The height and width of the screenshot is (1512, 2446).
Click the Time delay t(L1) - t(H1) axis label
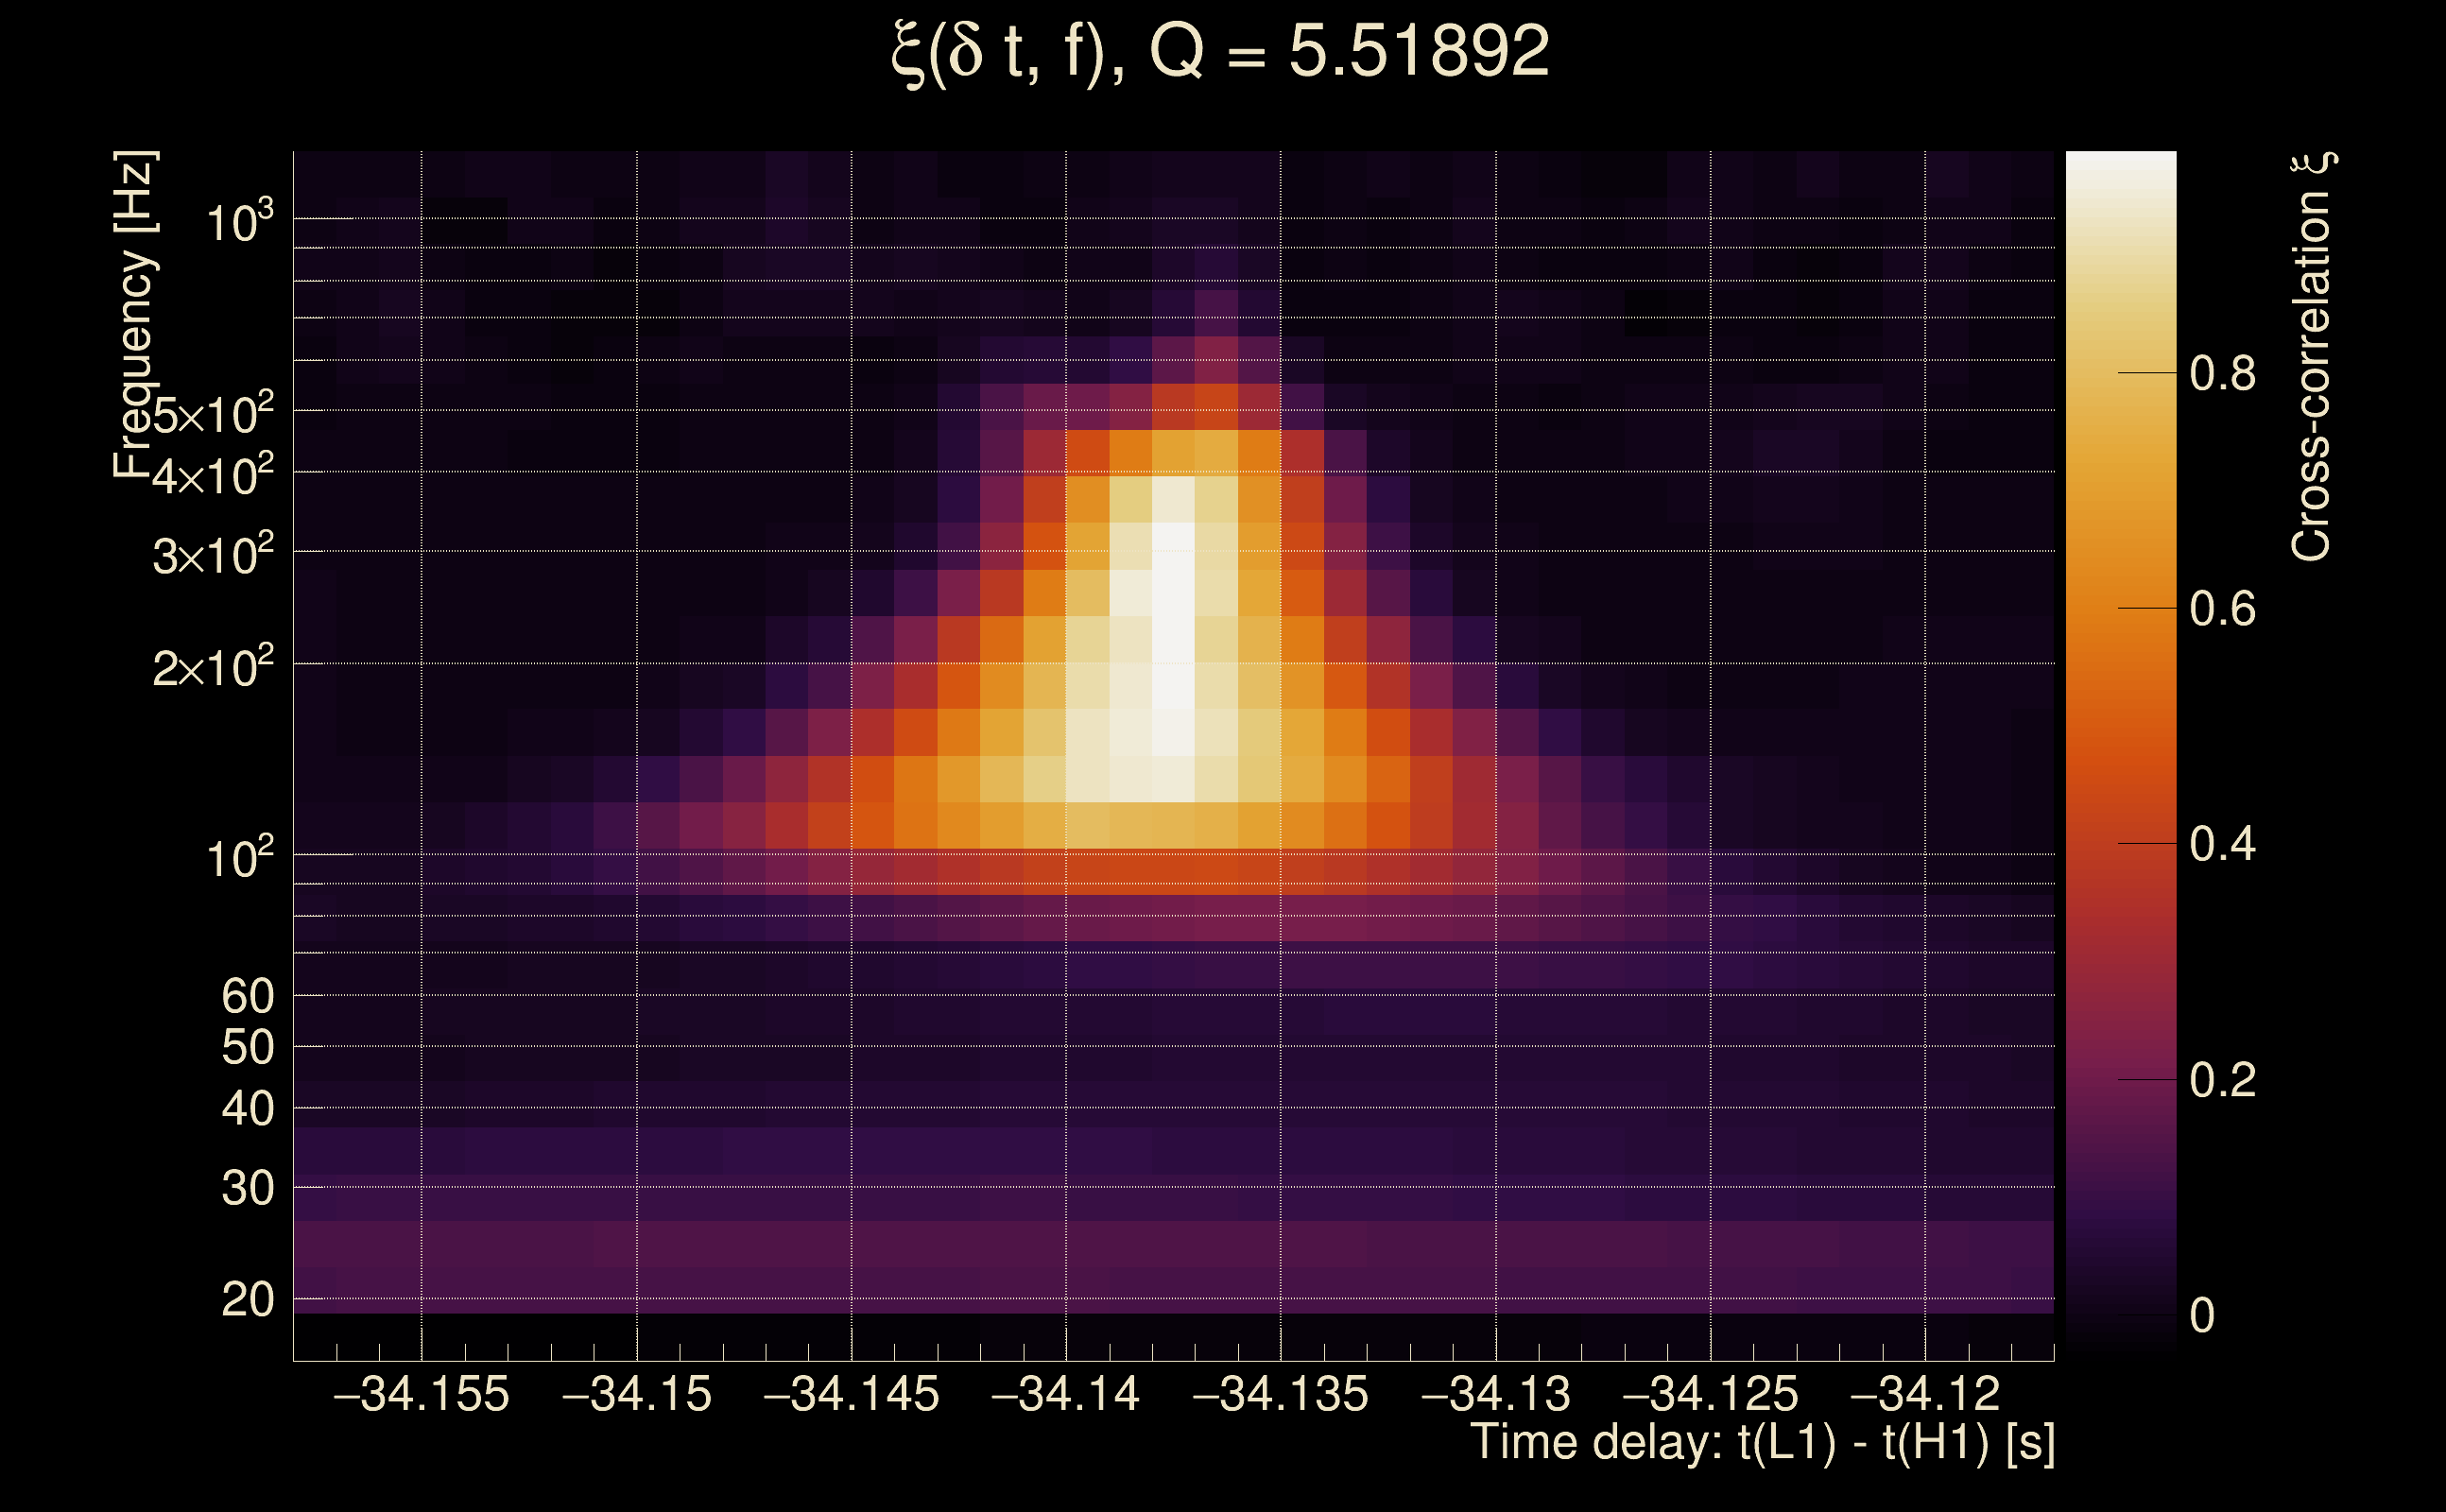click(1762, 1443)
